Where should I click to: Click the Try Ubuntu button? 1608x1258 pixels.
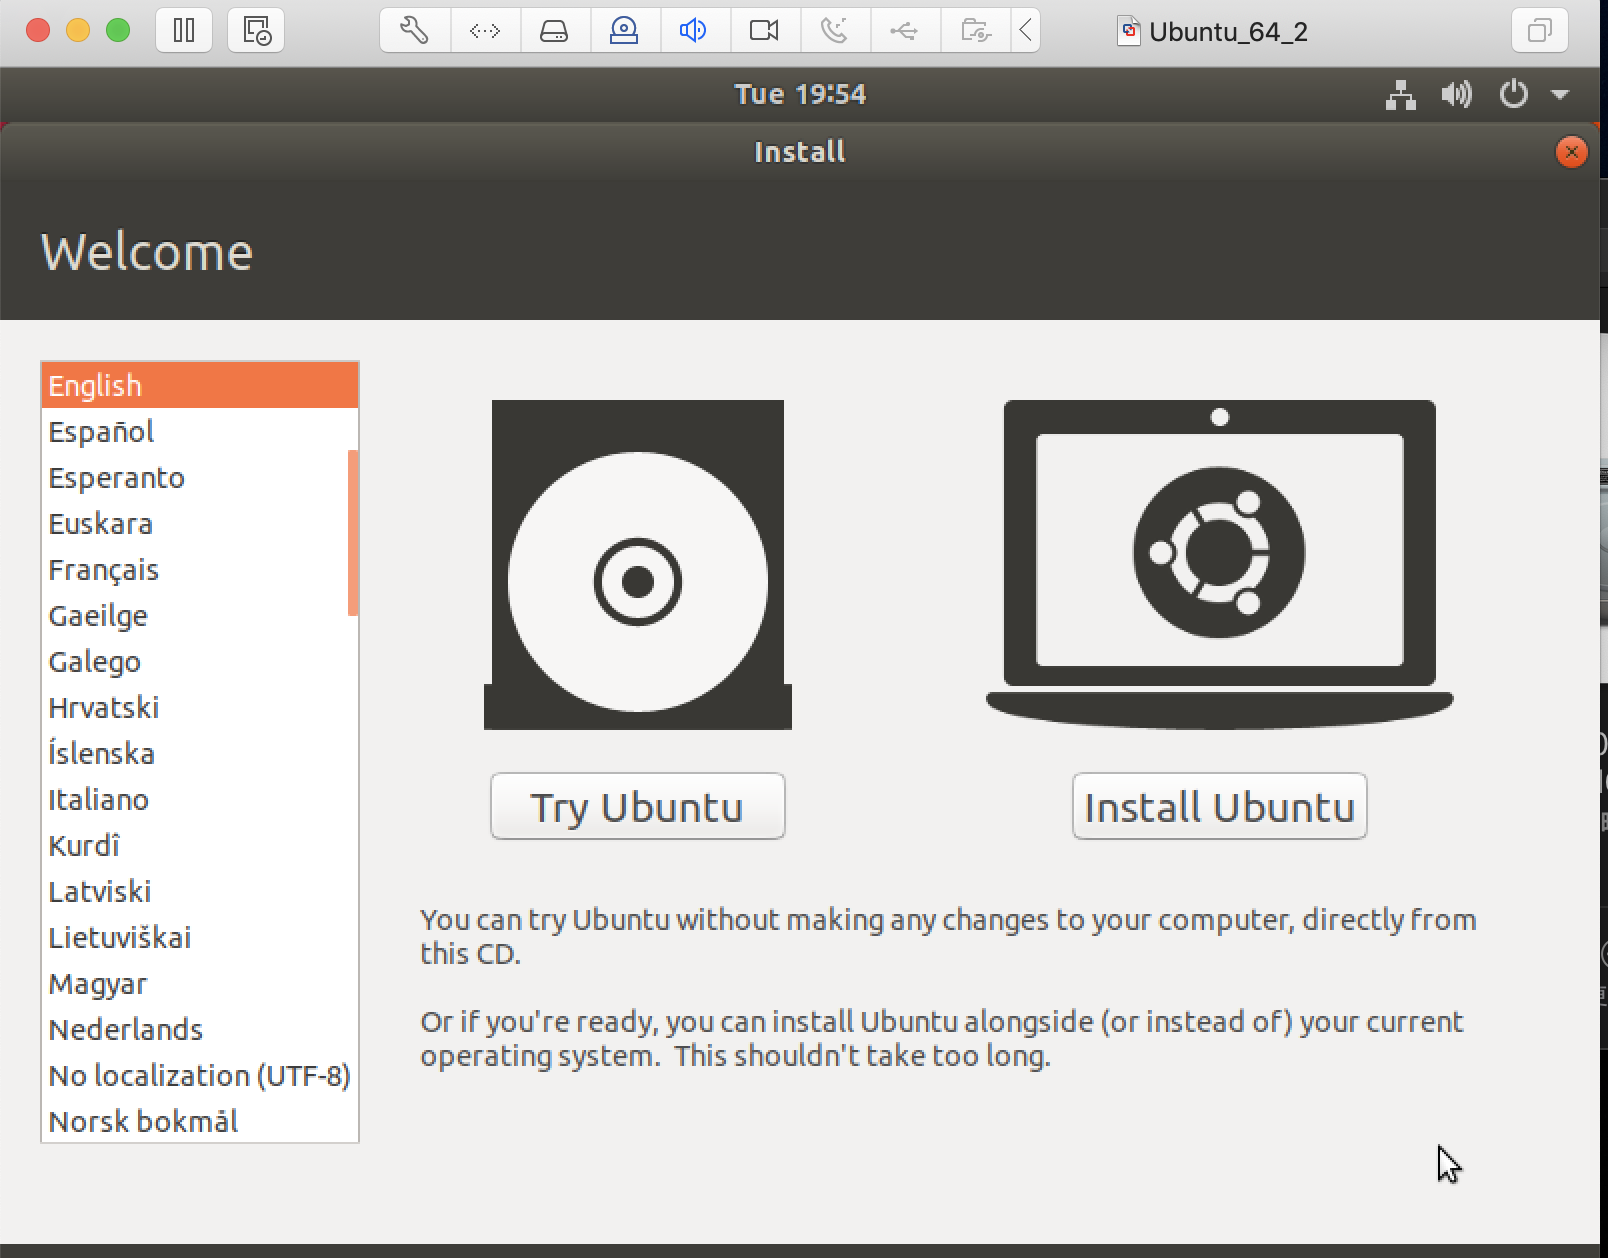(638, 806)
